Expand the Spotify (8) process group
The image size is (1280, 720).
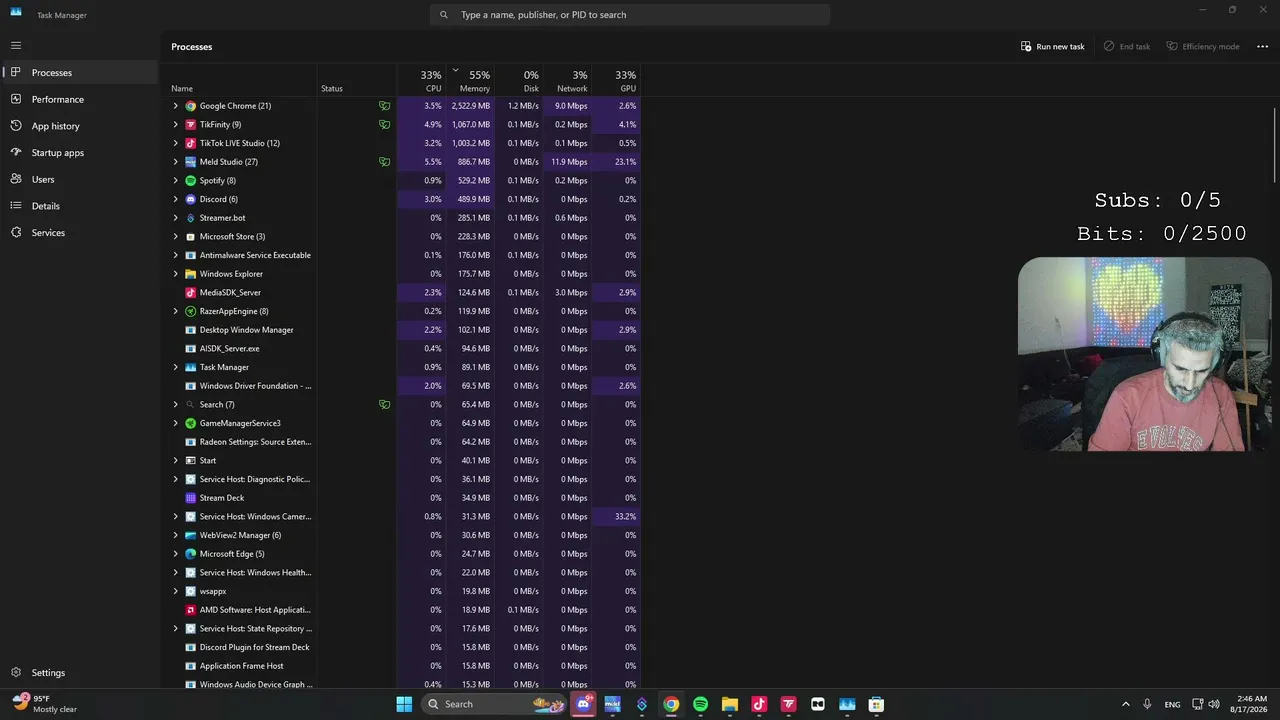(175, 181)
